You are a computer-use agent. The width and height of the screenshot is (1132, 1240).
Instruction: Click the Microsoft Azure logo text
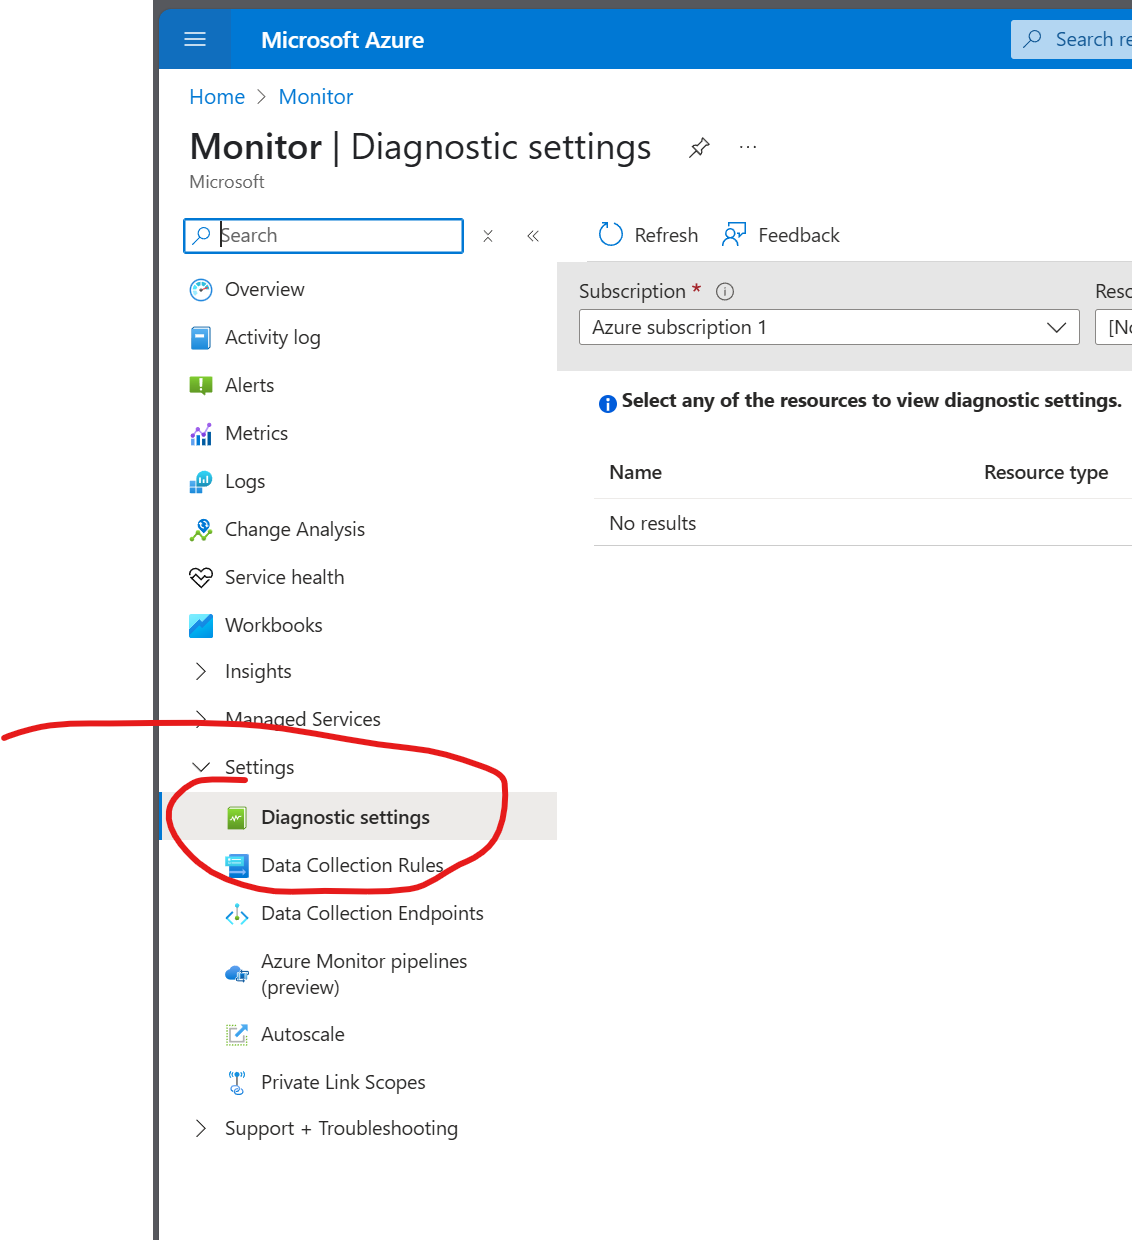click(343, 40)
